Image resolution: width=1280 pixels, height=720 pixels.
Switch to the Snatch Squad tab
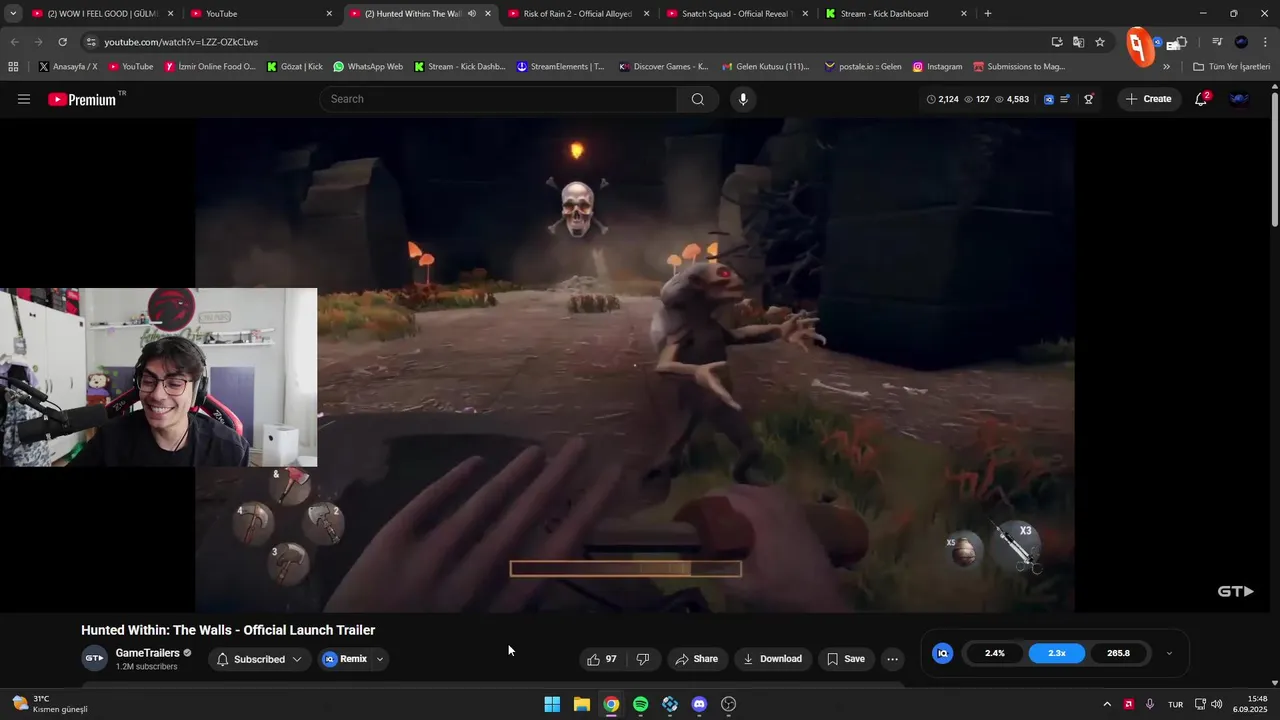(x=736, y=14)
